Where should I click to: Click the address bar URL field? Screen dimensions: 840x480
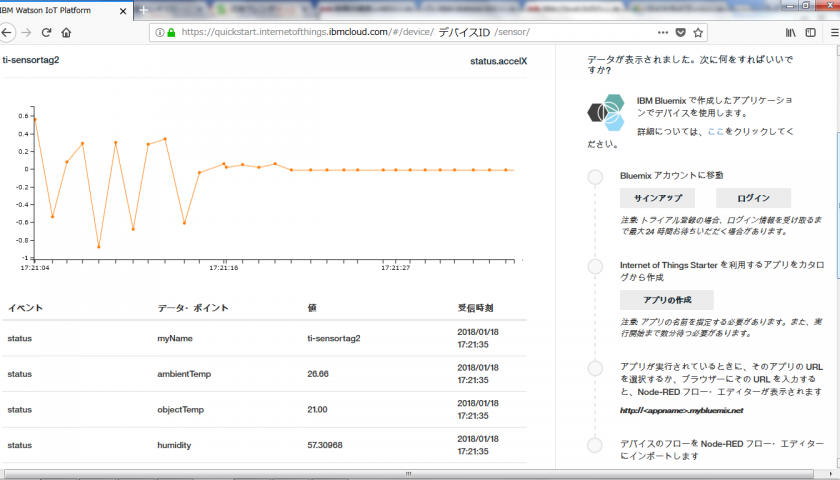[x=400, y=32]
